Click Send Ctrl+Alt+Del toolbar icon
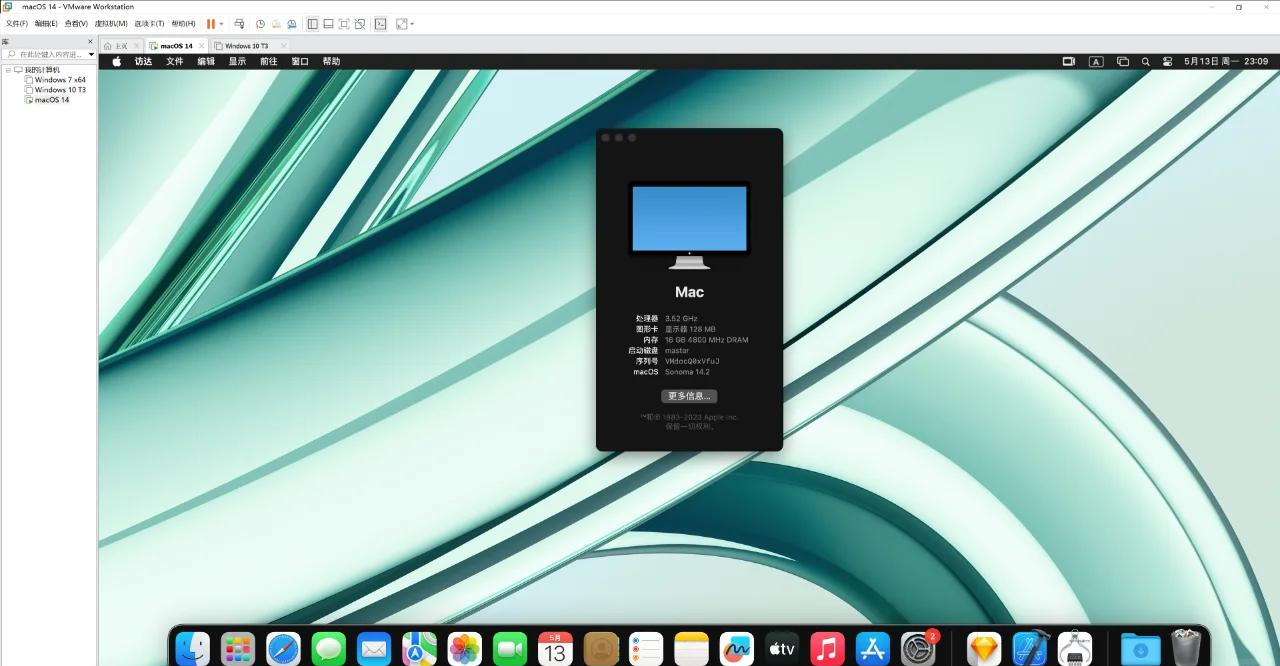The width and height of the screenshot is (1280, 666). point(240,23)
